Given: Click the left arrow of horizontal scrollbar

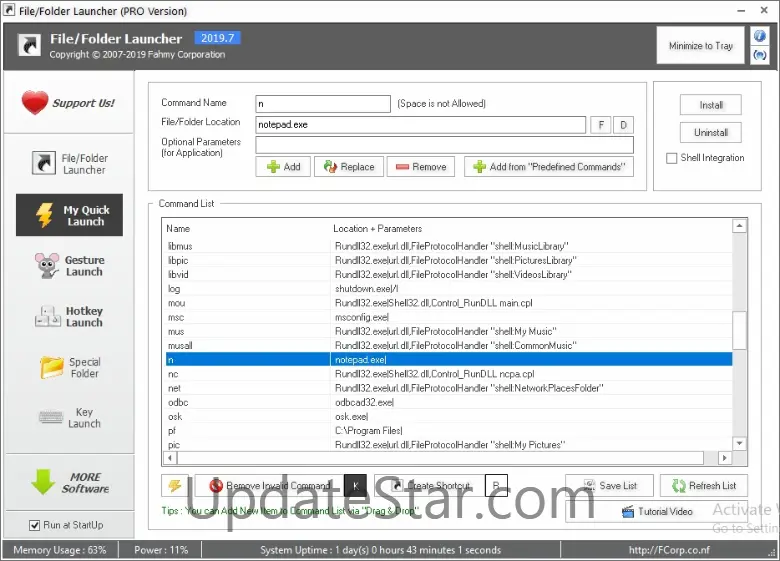Looking at the screenshot, I should click(x=170, y=458).
